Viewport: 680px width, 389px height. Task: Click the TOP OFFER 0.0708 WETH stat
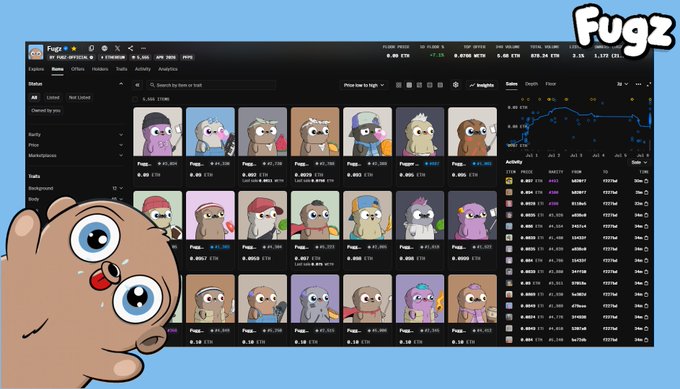coord(470,52)
